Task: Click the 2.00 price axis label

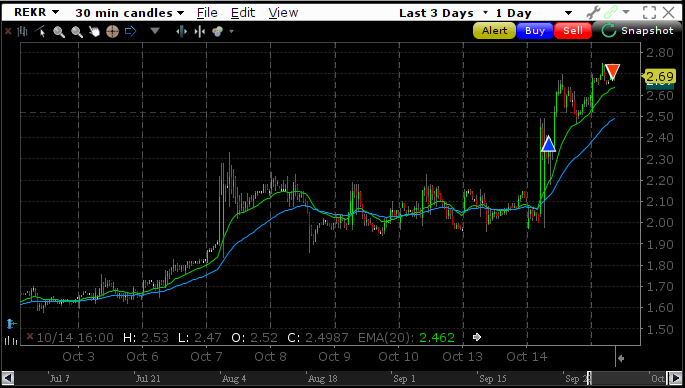Action: [660, 223]
